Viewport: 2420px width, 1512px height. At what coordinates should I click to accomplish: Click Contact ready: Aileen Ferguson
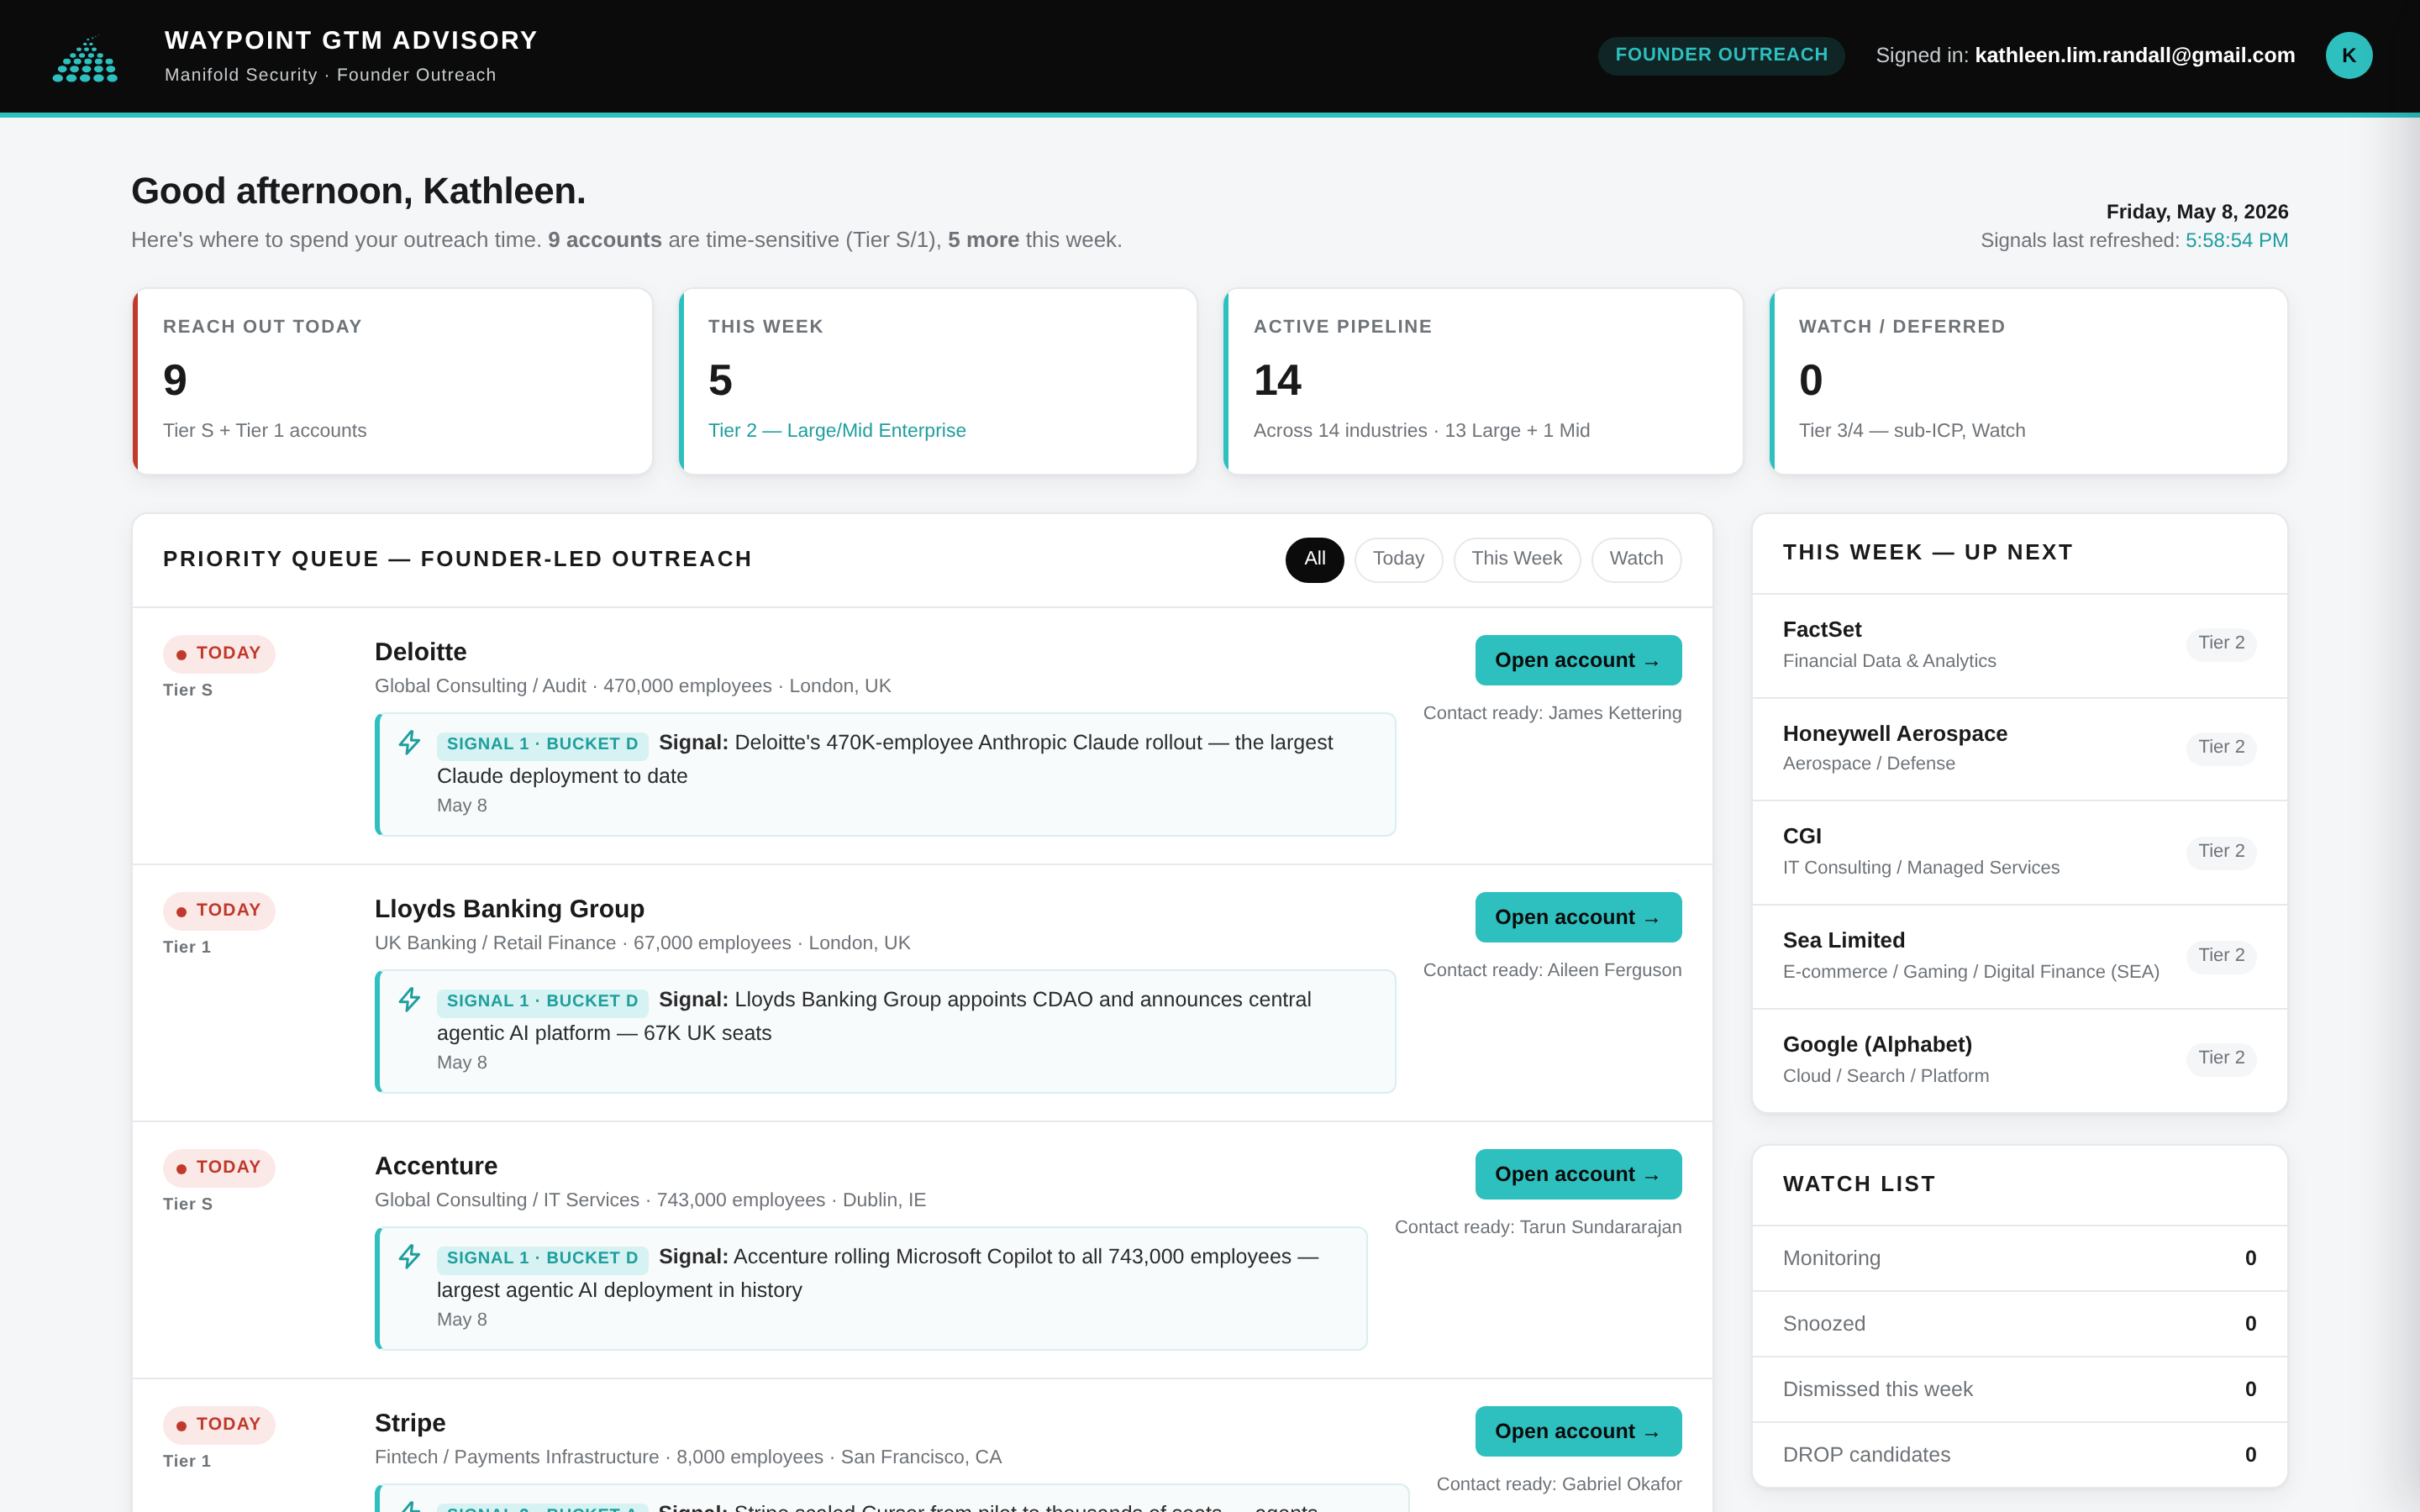[x=1552, y=970]
